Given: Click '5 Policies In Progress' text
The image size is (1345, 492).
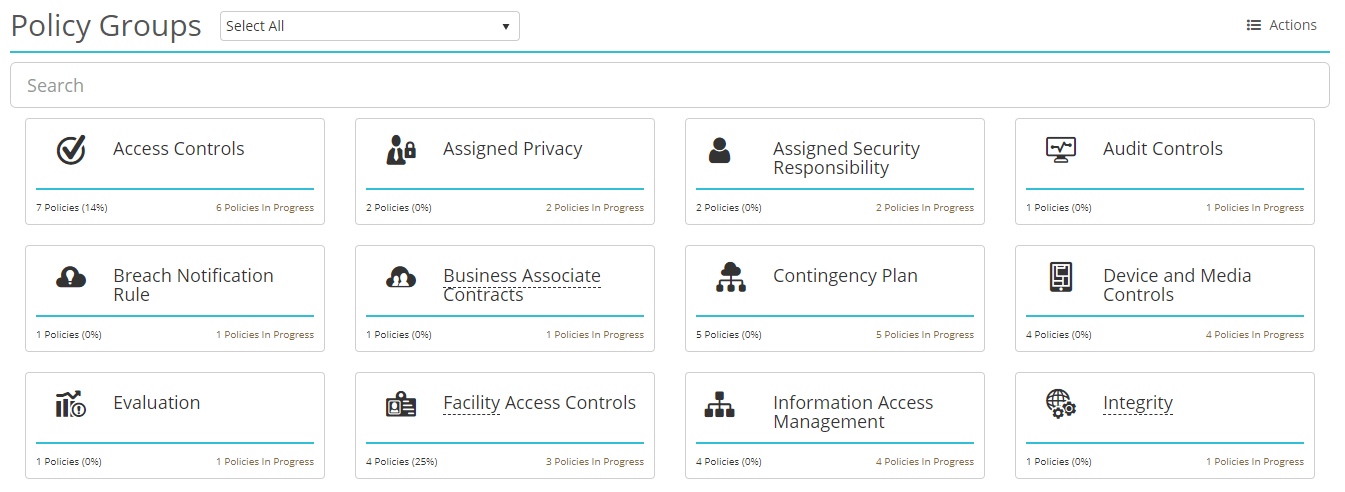Looking at the screenshot, I should pyautogui.click(x=925, y=335).
